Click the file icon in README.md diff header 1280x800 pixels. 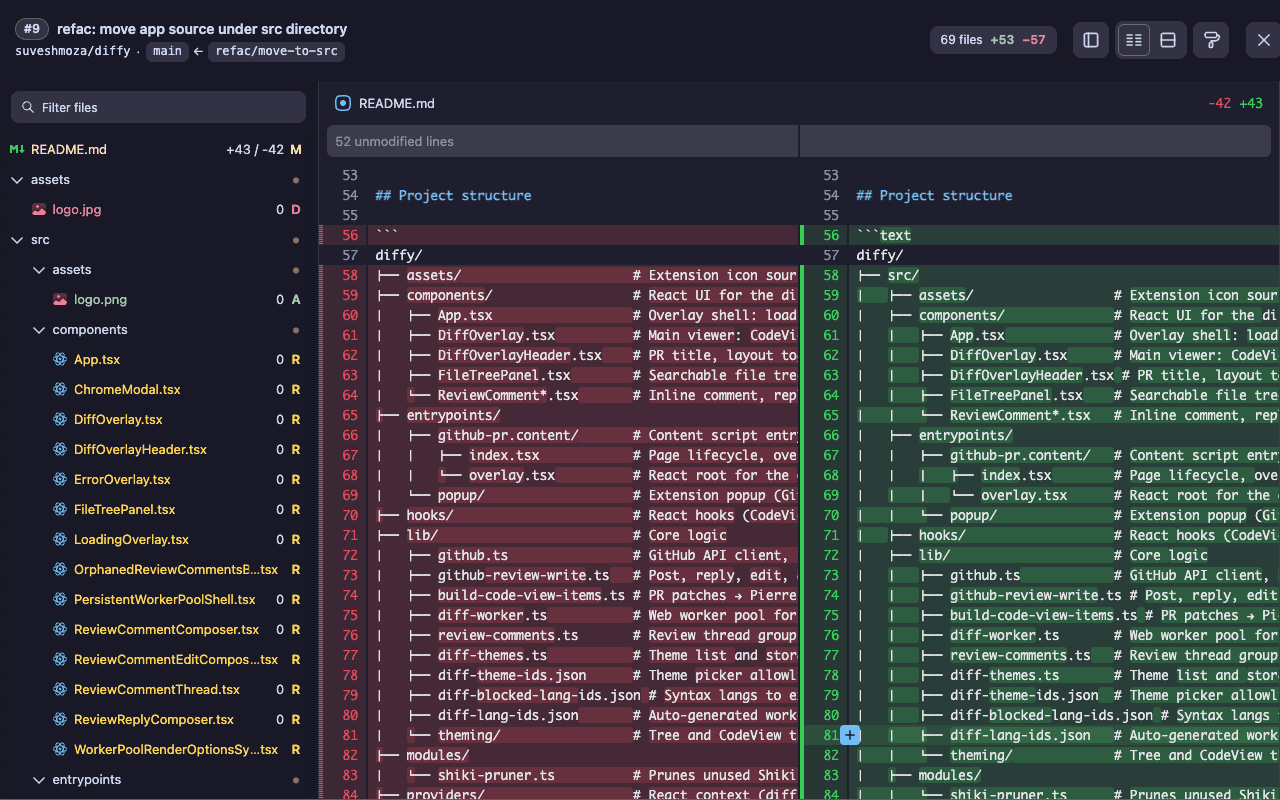pyautogui.click(x=343, y=103)
